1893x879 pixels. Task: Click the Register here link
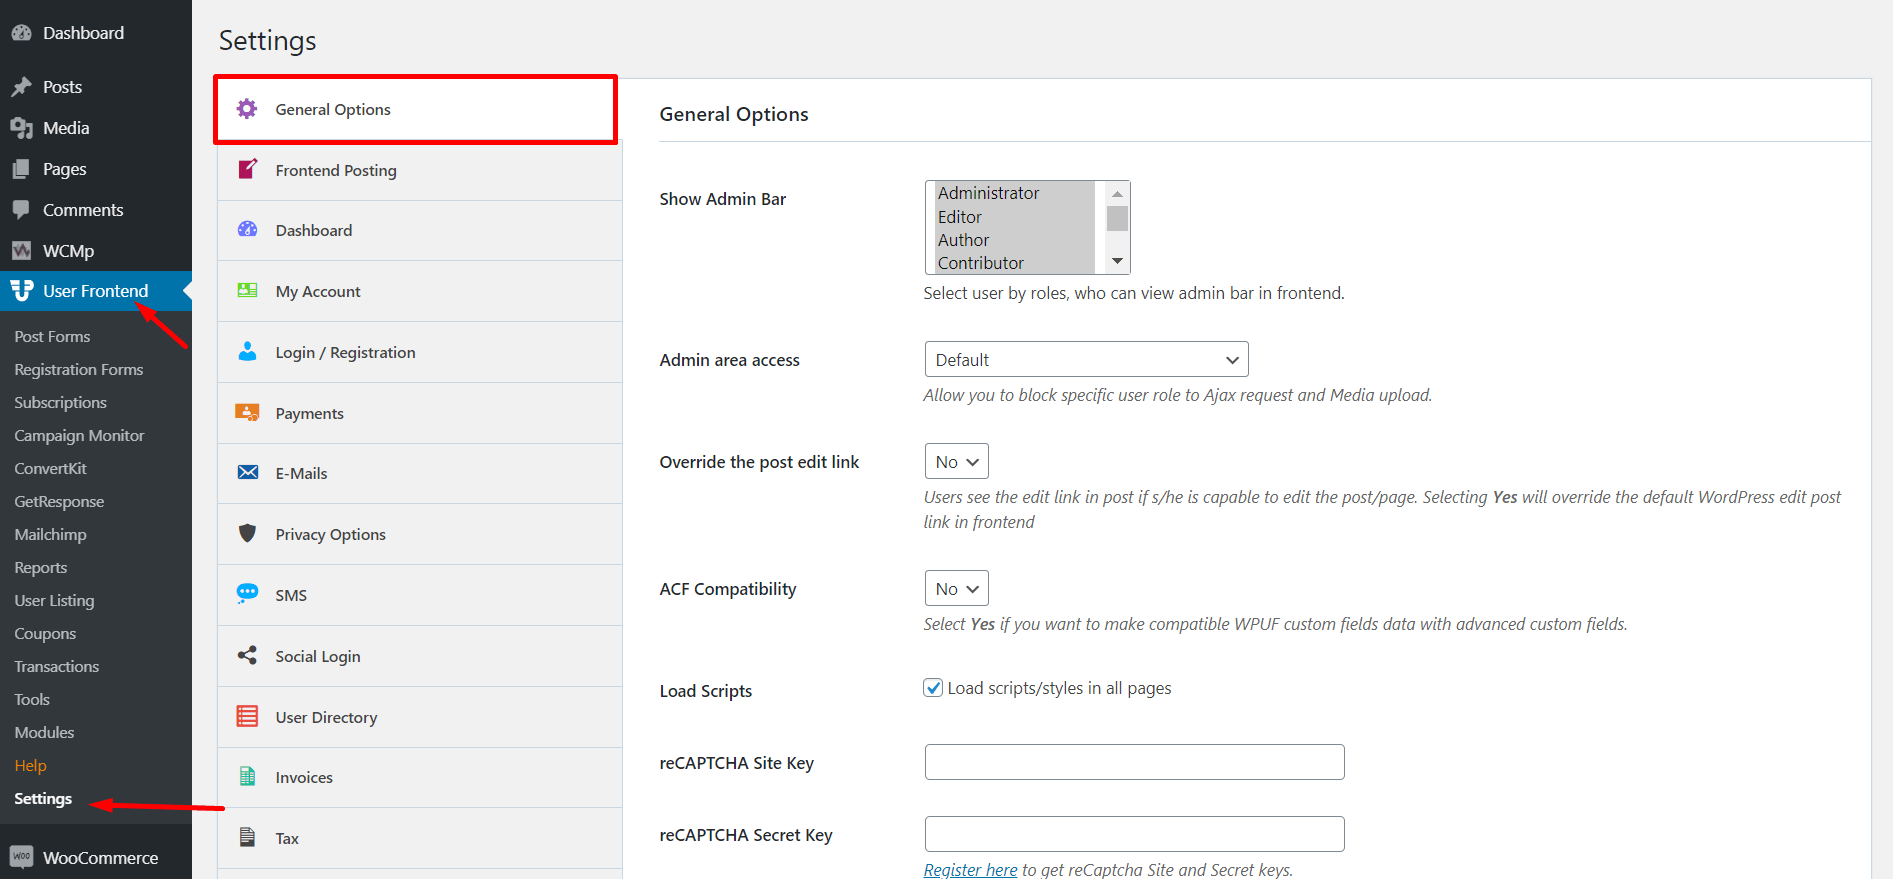click(970, 870)
